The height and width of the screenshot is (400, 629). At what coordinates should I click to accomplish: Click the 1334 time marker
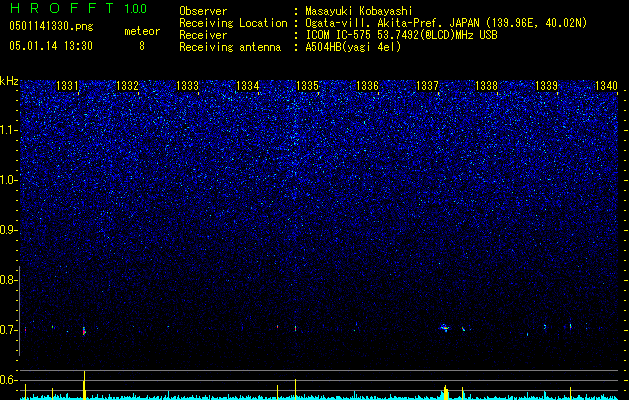point(248,85)
